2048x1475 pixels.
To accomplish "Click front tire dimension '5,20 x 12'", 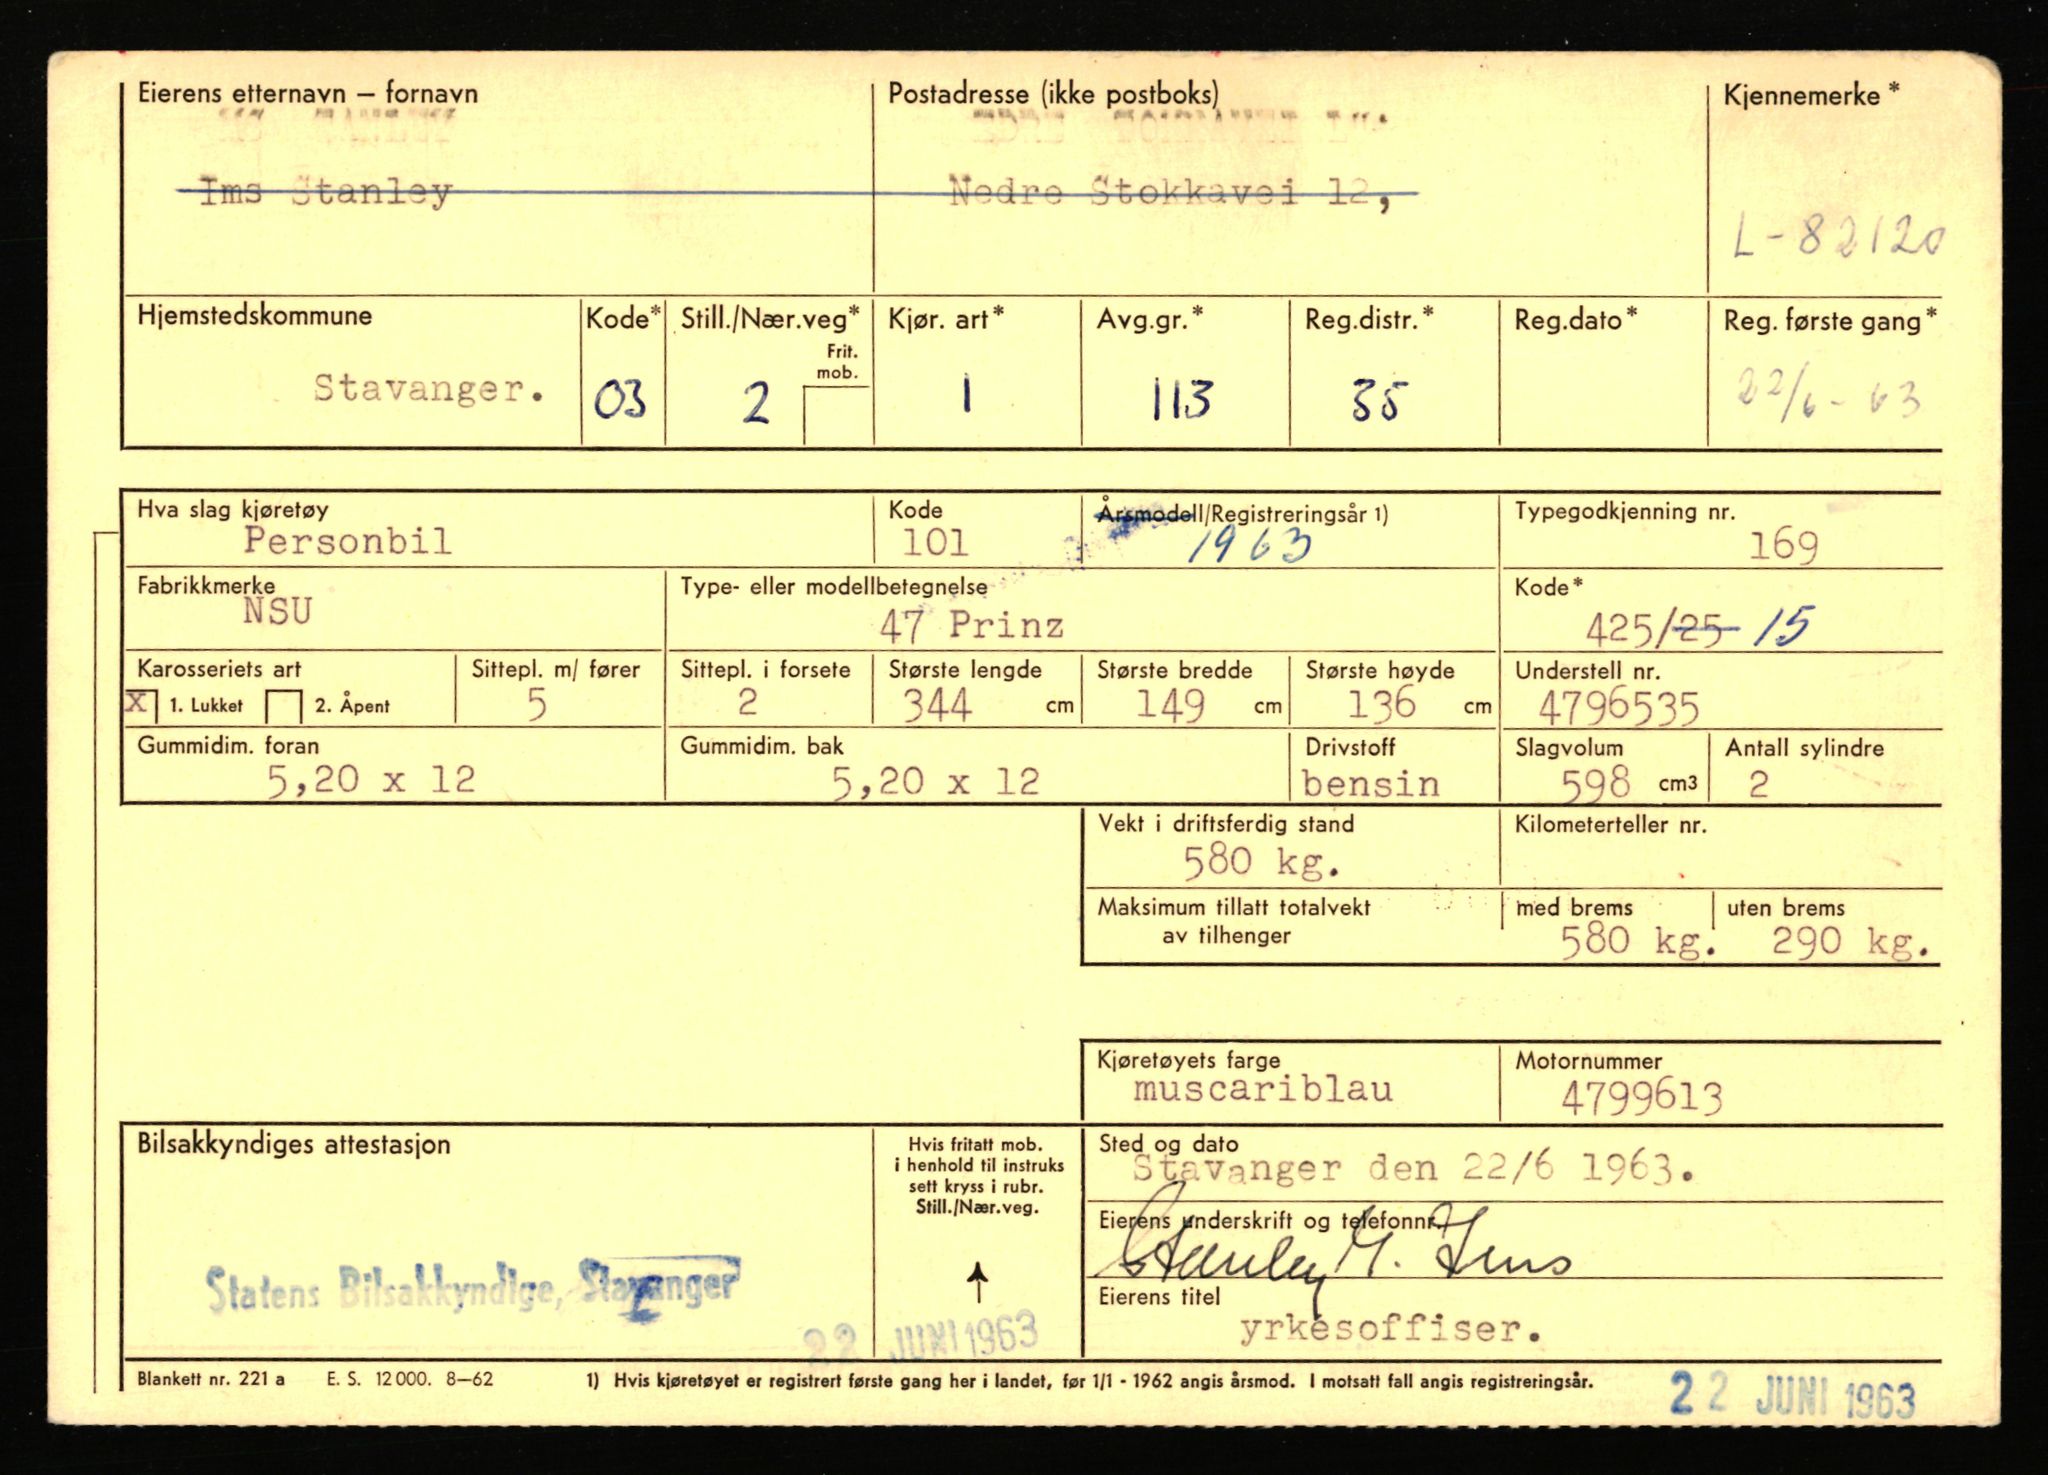I will click(370, 779).
